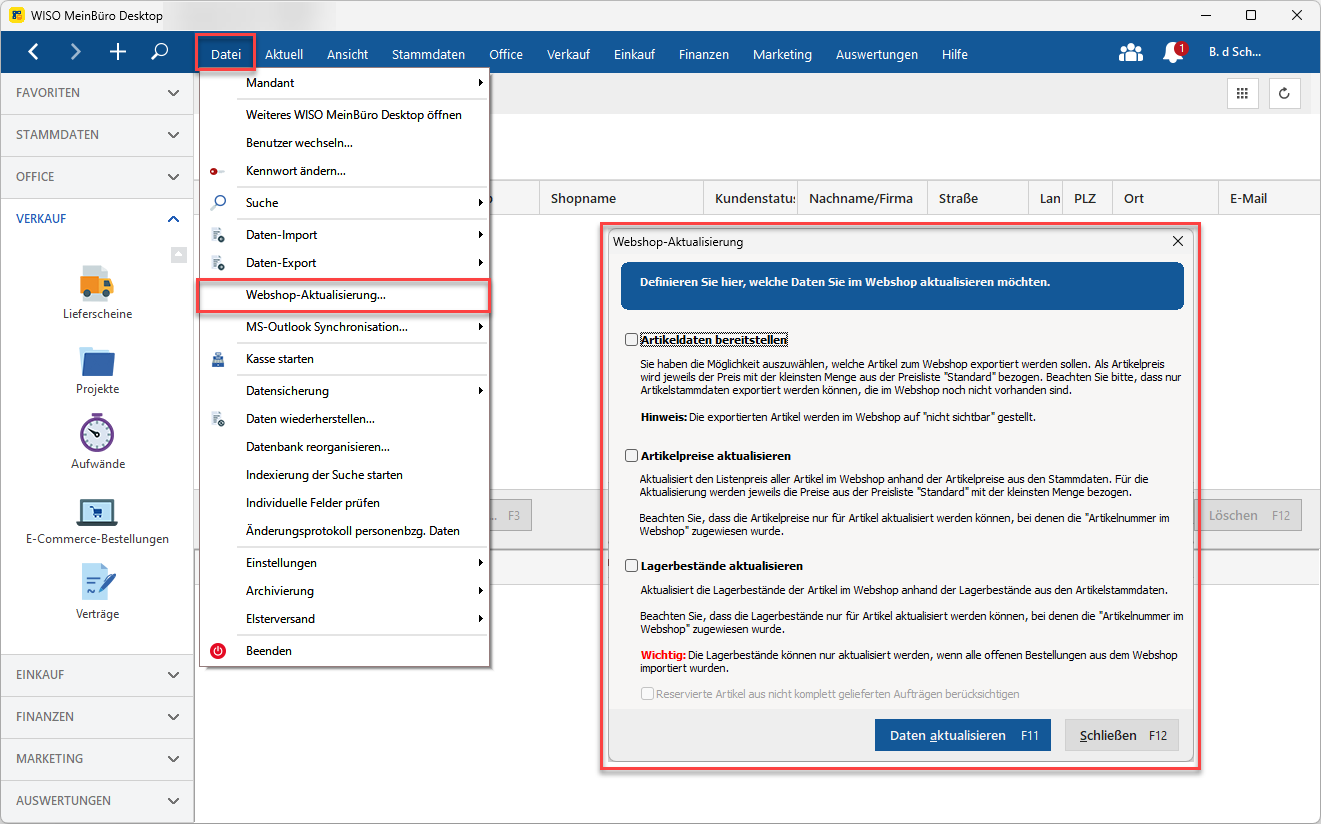Open Aufwände stopwatch icon
This screenshot has width=1321, height=824.
click(x=97, y=433)
